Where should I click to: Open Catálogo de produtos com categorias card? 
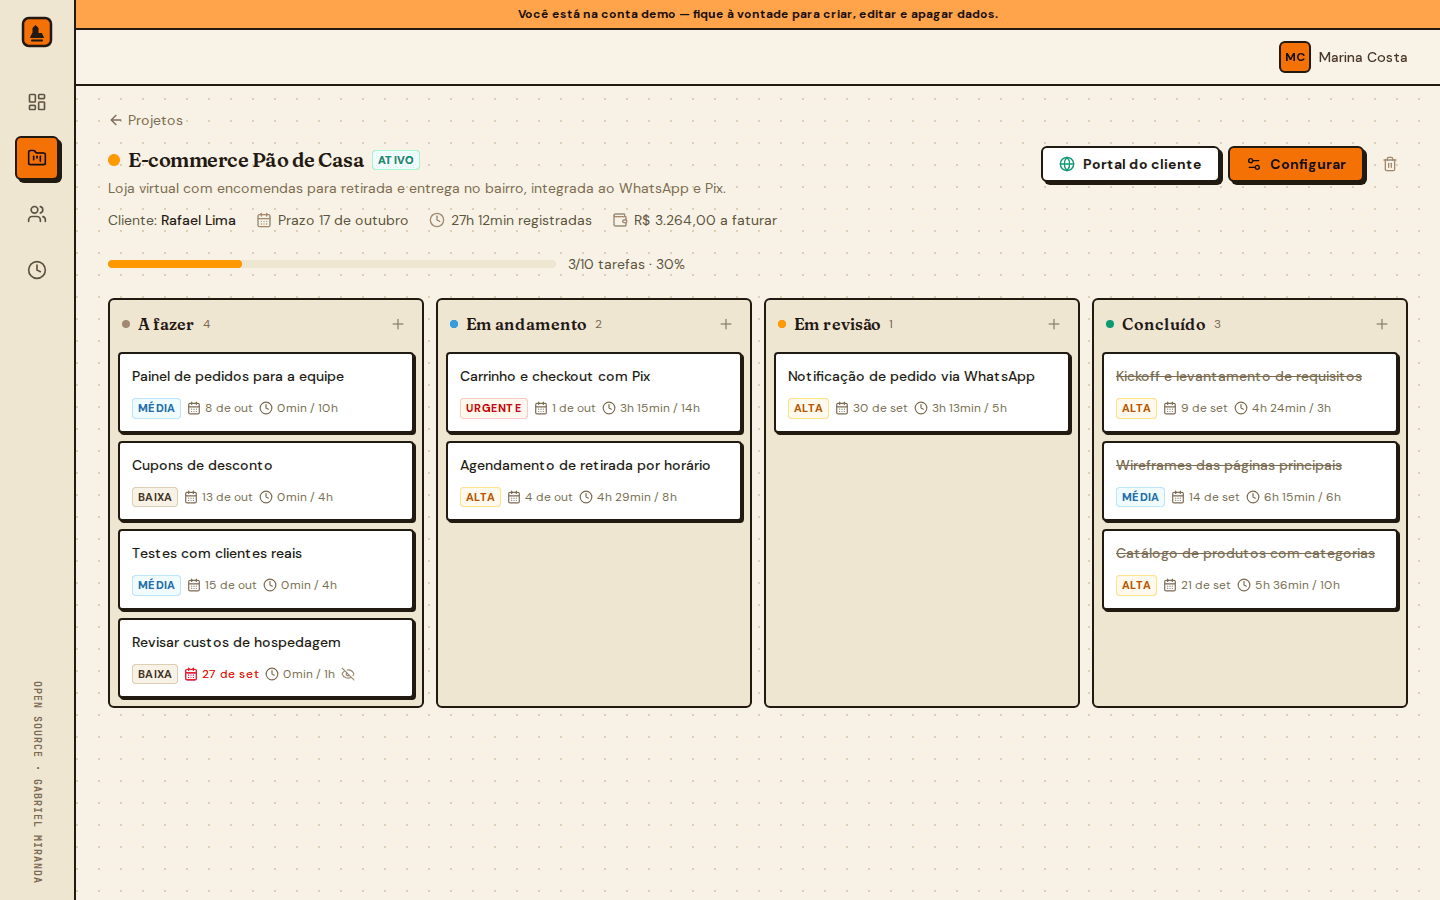[x=1250, y=569]
